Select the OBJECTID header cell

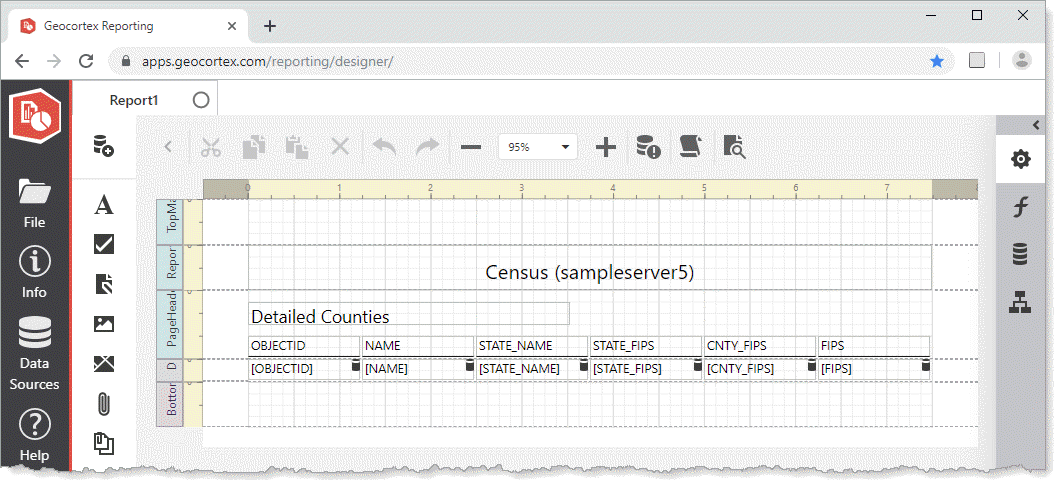click(x=304, y=346)
